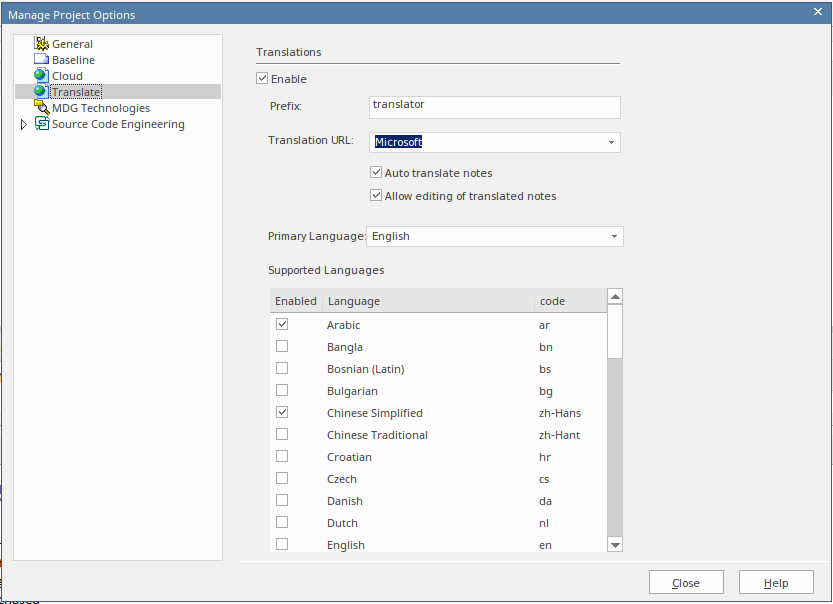The height and width of the screenshot is (604, 833).
Task: Click the Cloud globe icon
Action: pyautogui.click(x=42, y=76)
